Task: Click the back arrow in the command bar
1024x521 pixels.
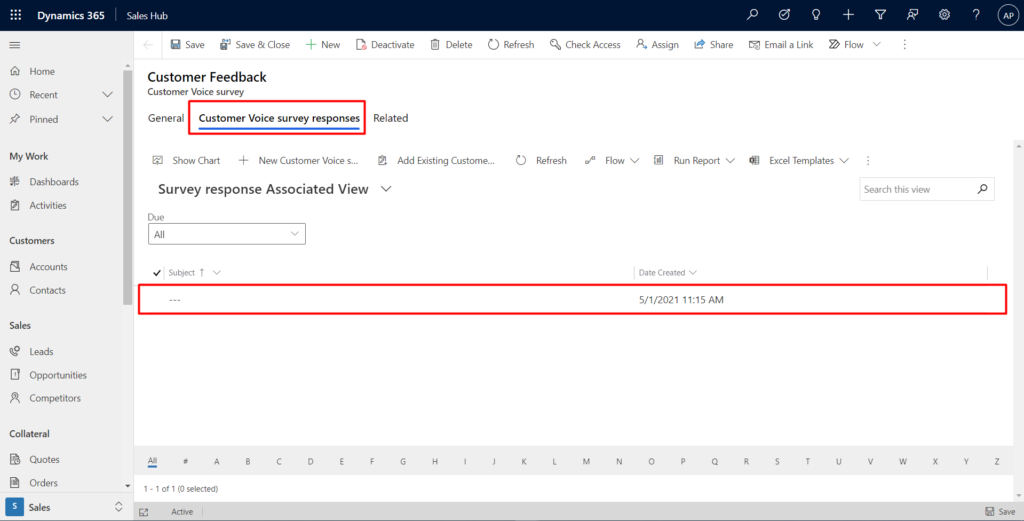Action: (148, 44)
